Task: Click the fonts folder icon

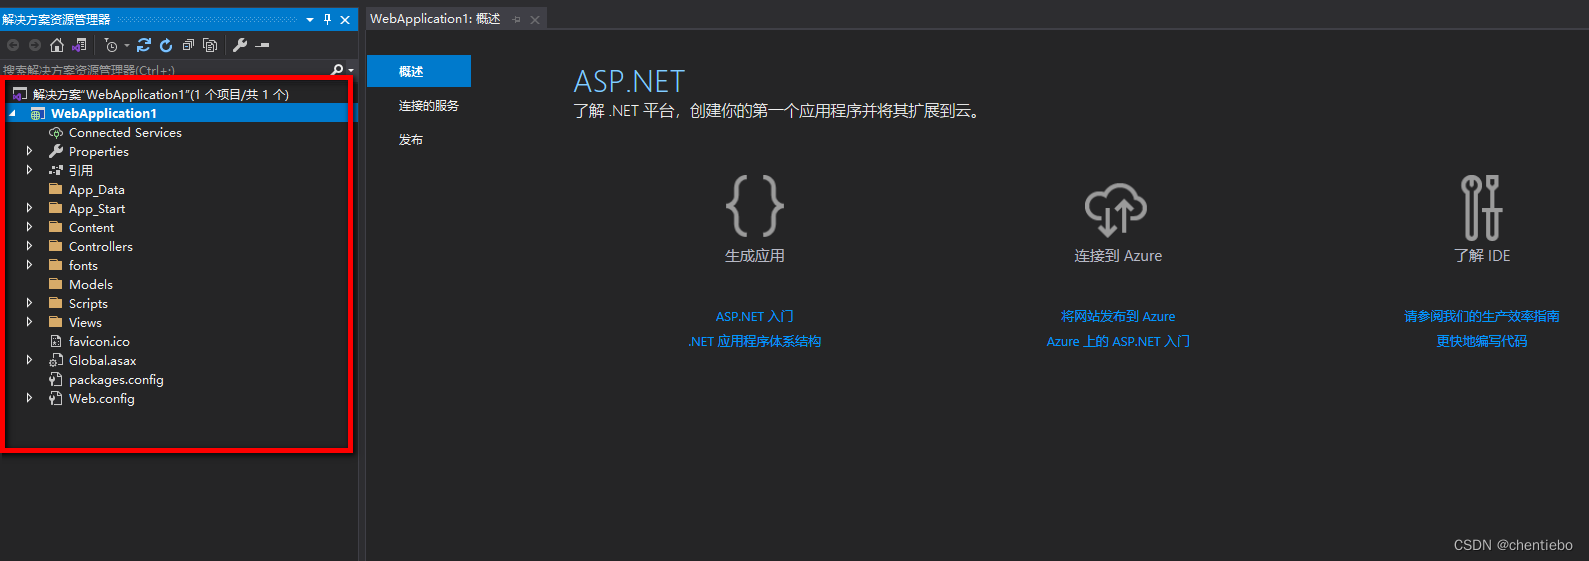Action: [x=56, y=265]
